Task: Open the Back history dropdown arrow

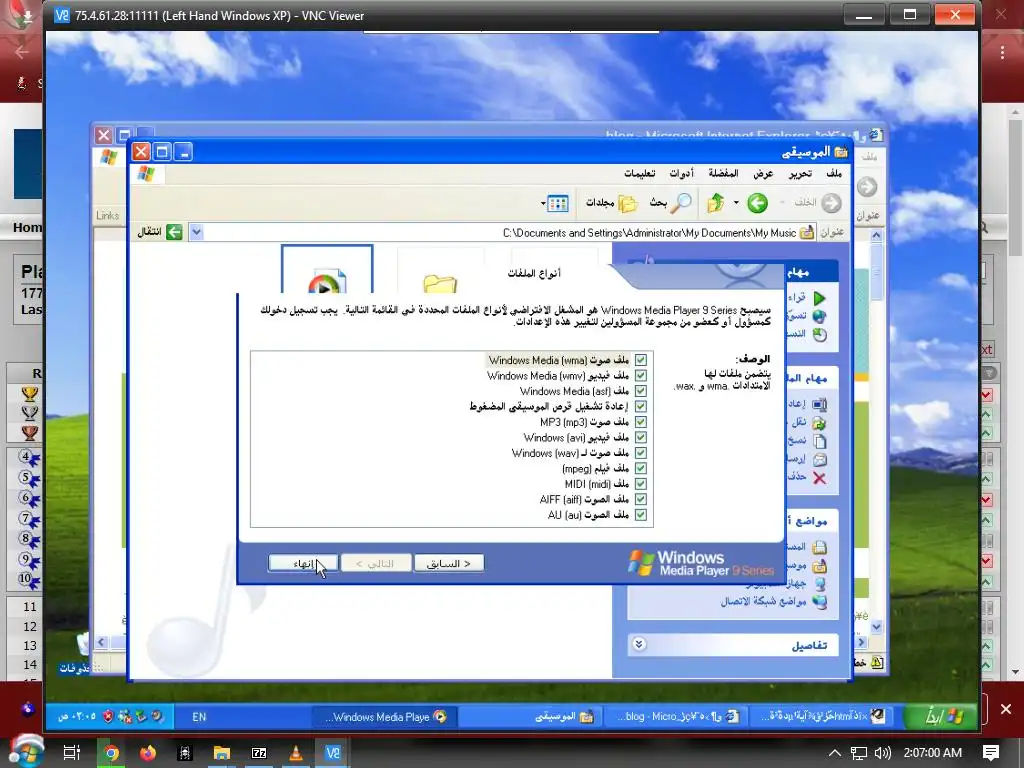Action: [736, 203]
